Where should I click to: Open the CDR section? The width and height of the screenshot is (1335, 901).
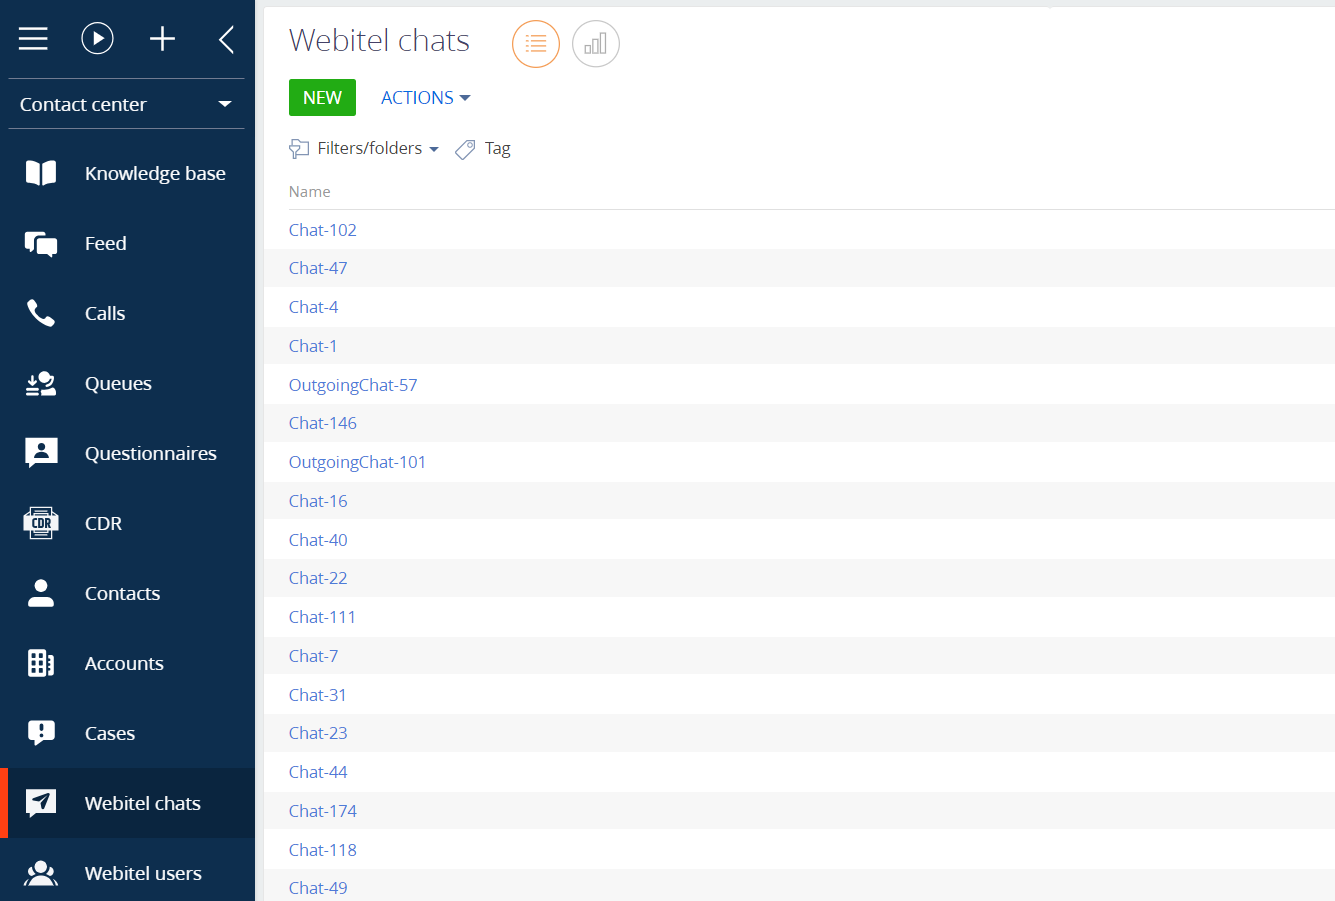point(103,523)
